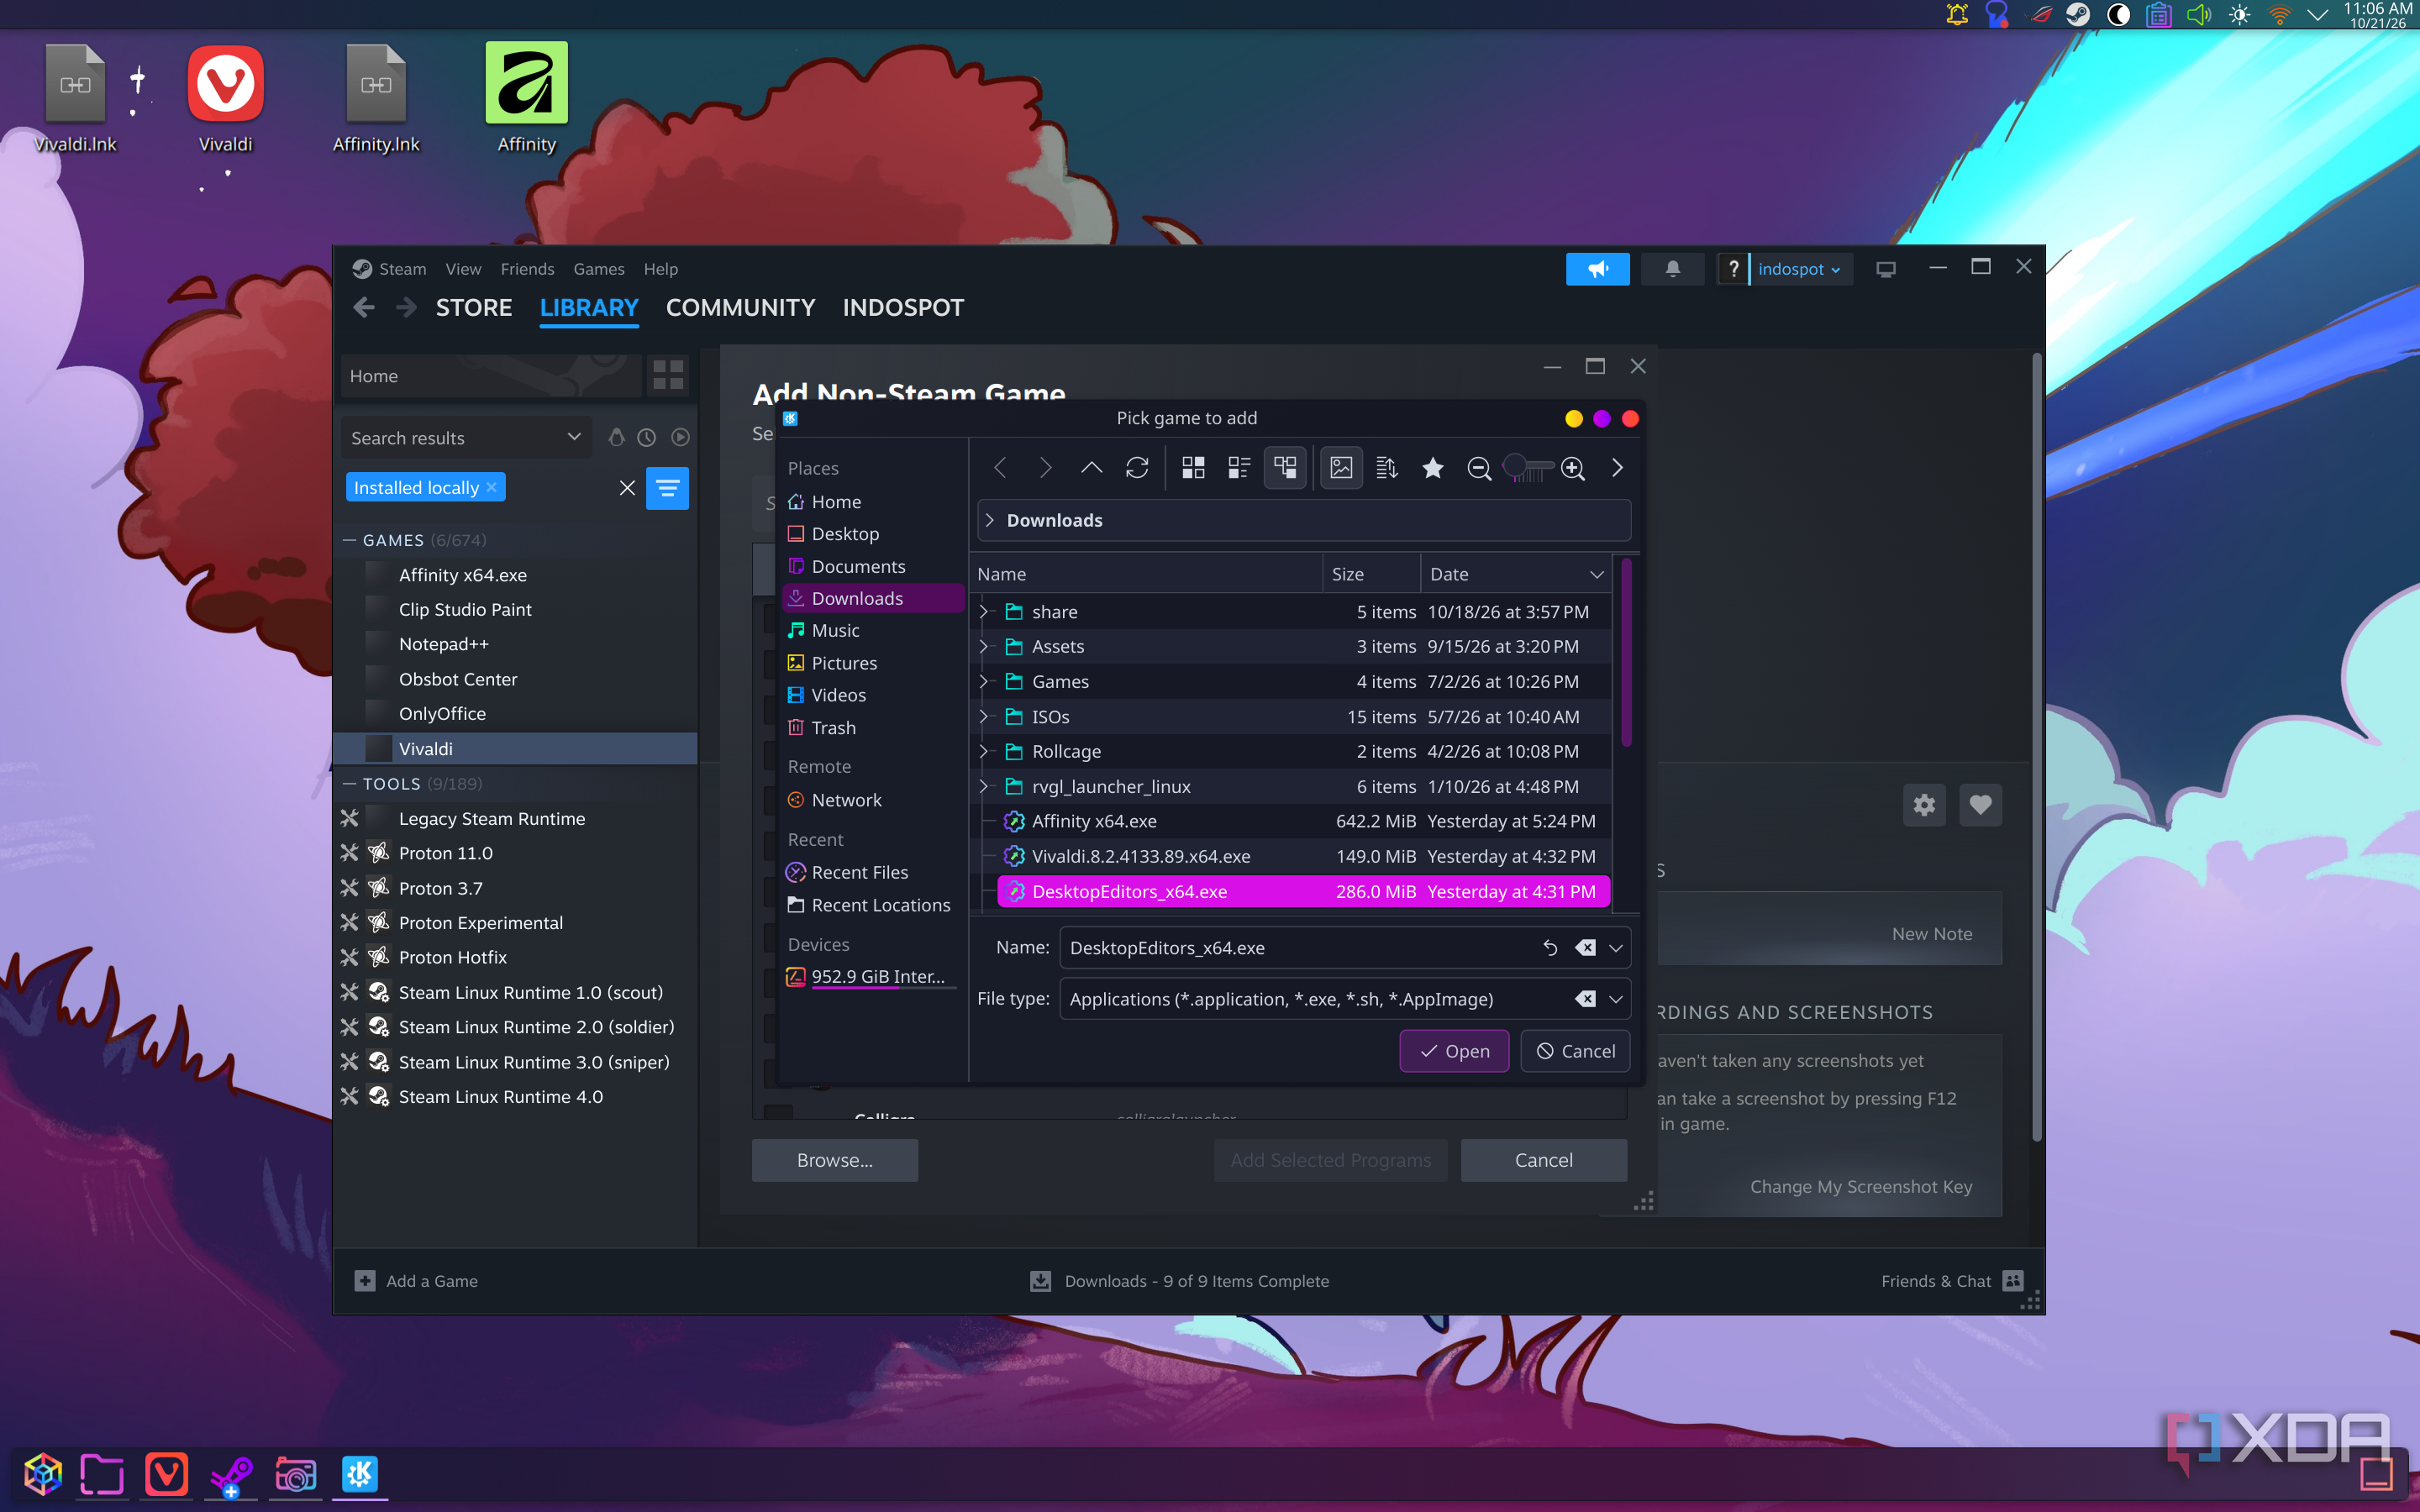Favorite game with heart icon
The height and width of the screenshot is (1512, 2420).
point(1980,804)
